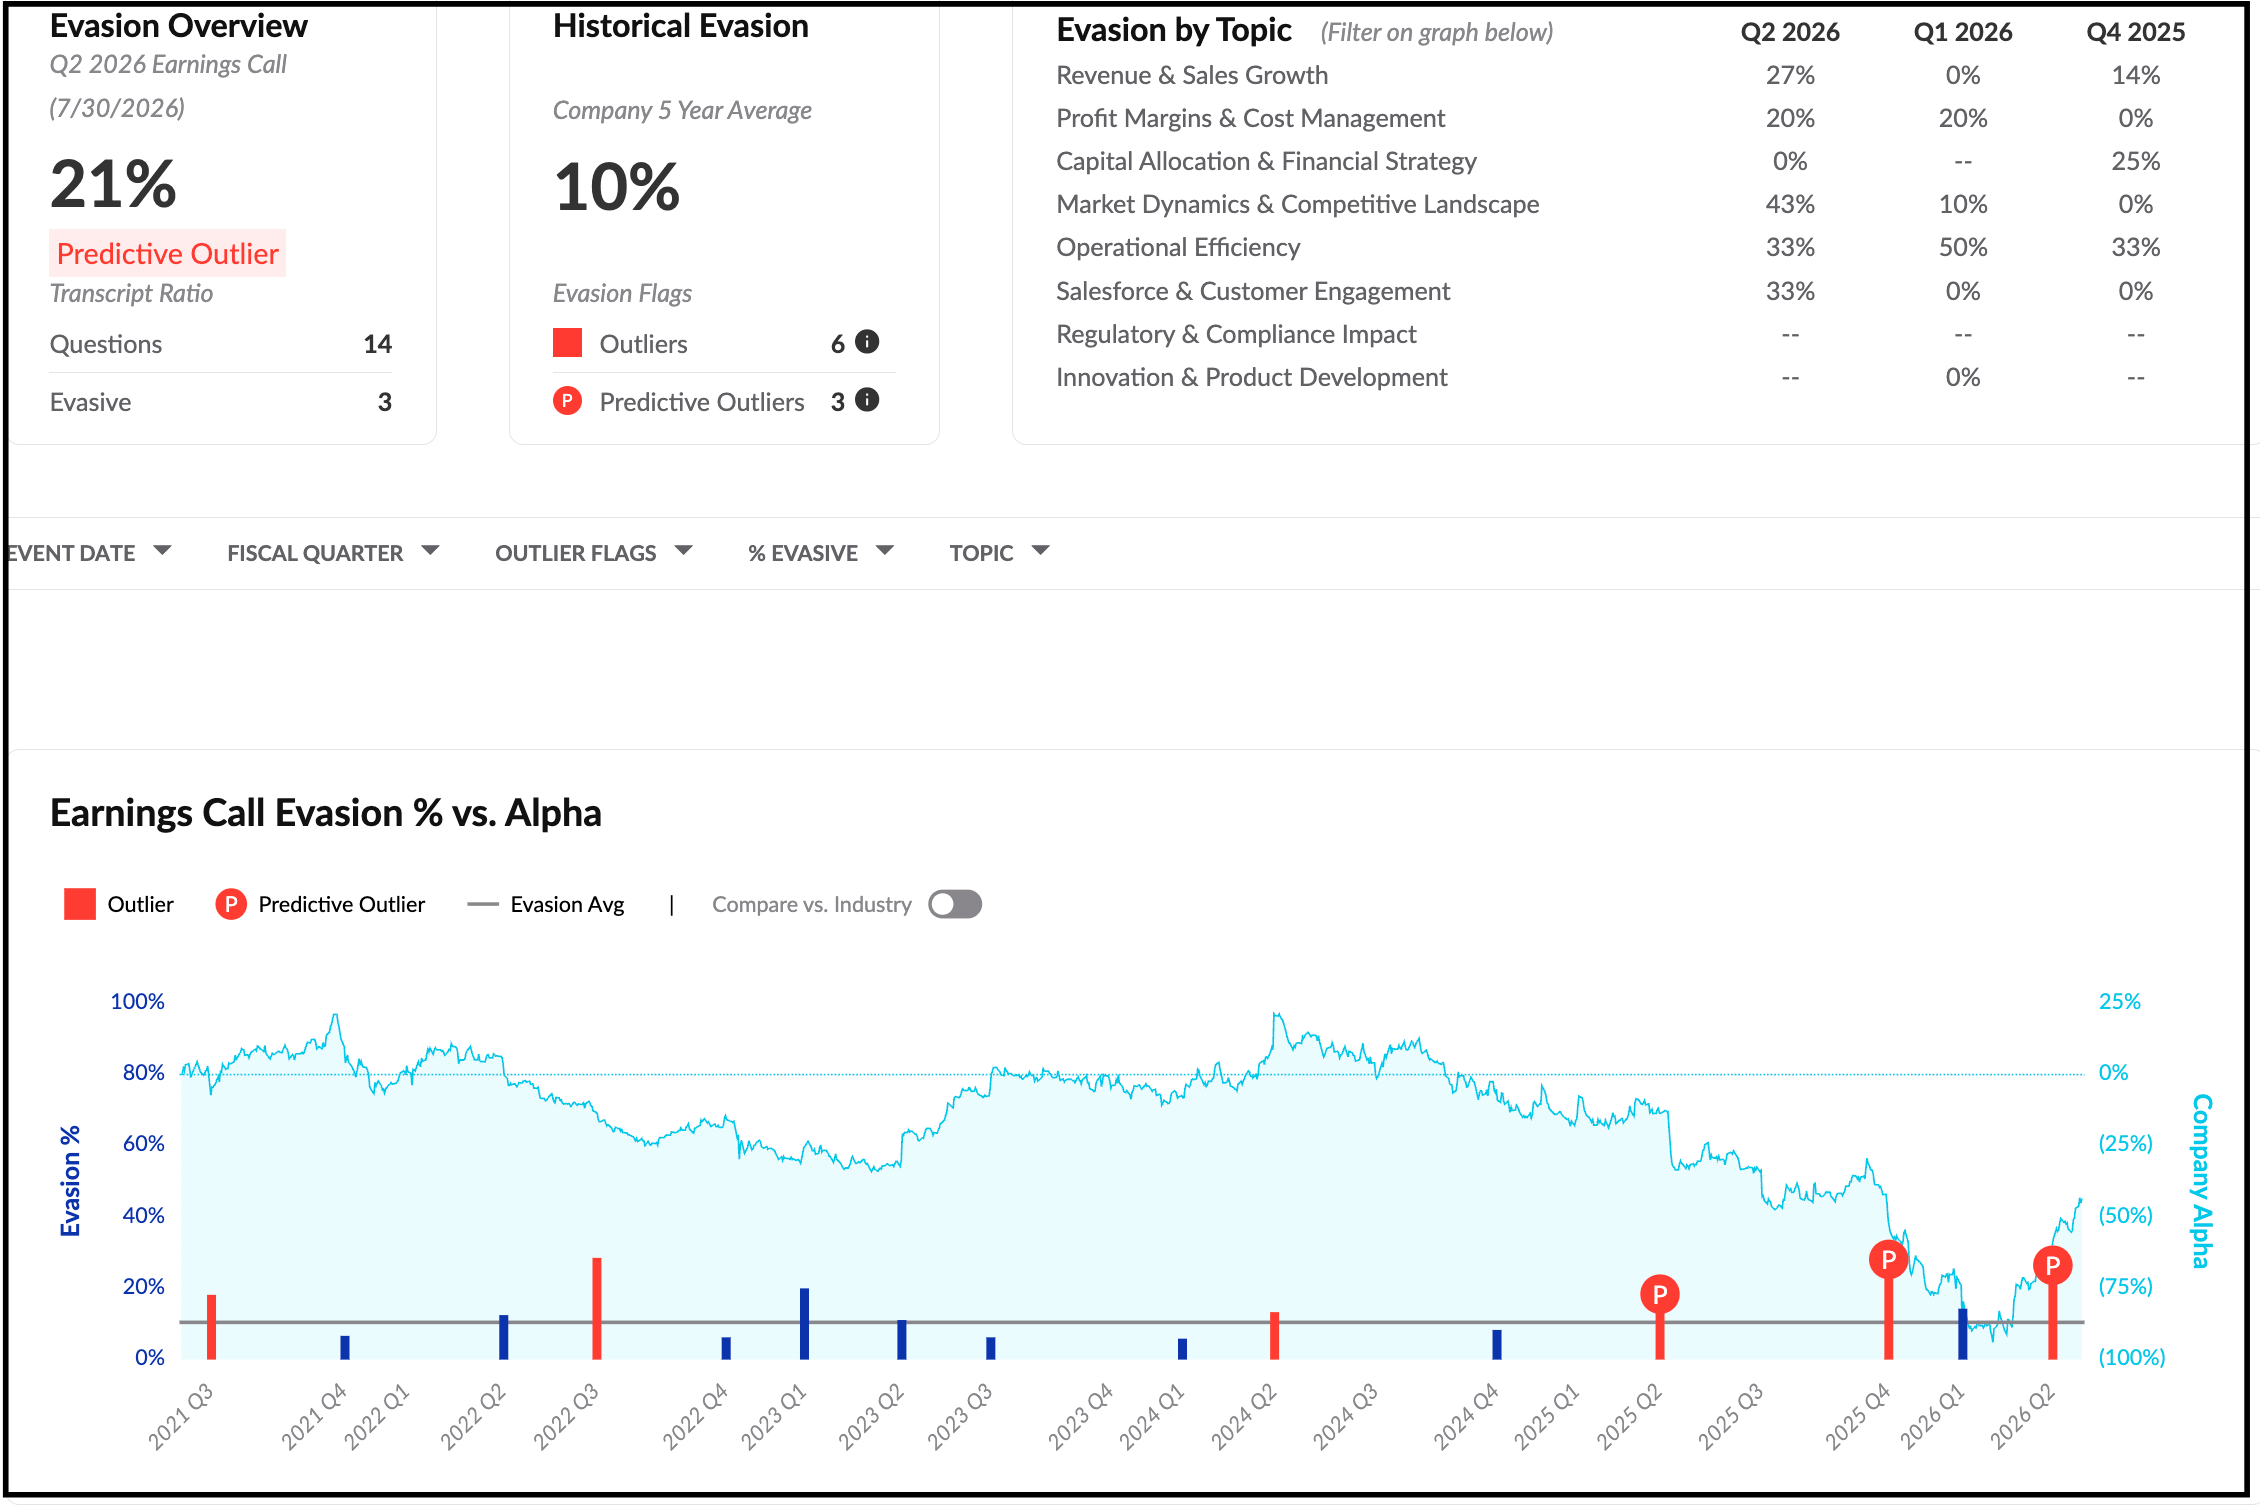Select the 2026 Q2 predictive outlier marker
2260x1506 pixels.
(x=2052, y=1266)
